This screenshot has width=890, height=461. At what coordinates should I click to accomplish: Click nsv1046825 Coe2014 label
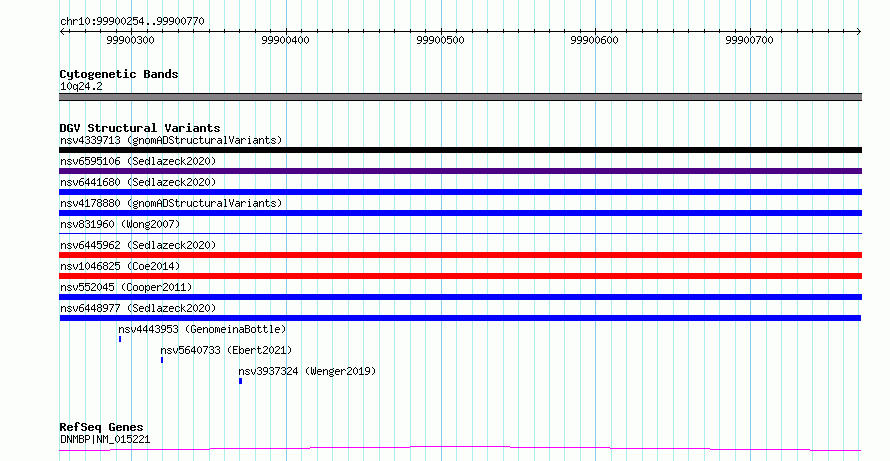[x=120, y=266]
